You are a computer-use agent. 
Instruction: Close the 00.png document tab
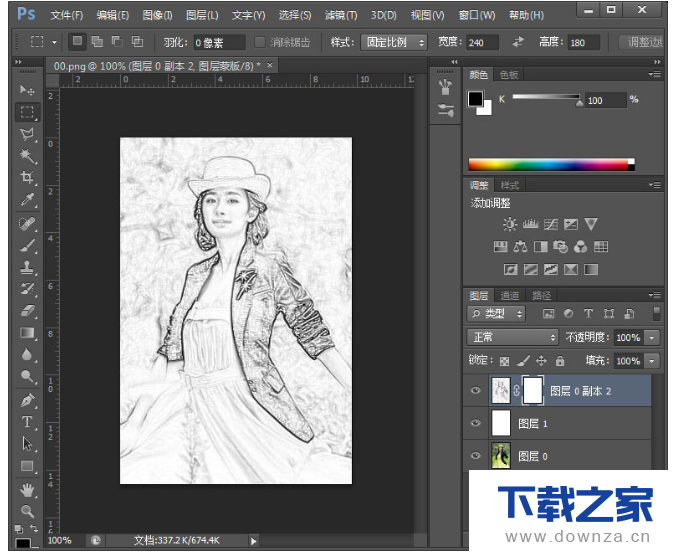point(270,65)
